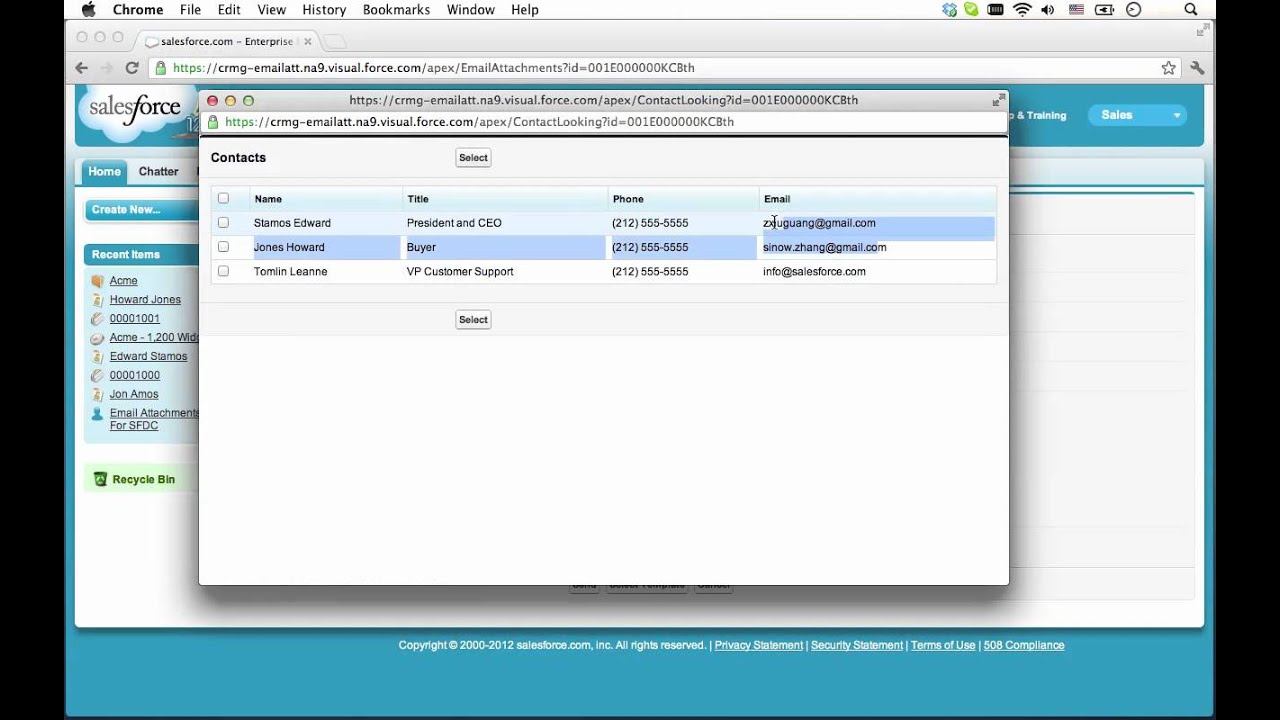Open the History menu
The width and height of the screenshot is (1280, 720).
tap(324, 10)
